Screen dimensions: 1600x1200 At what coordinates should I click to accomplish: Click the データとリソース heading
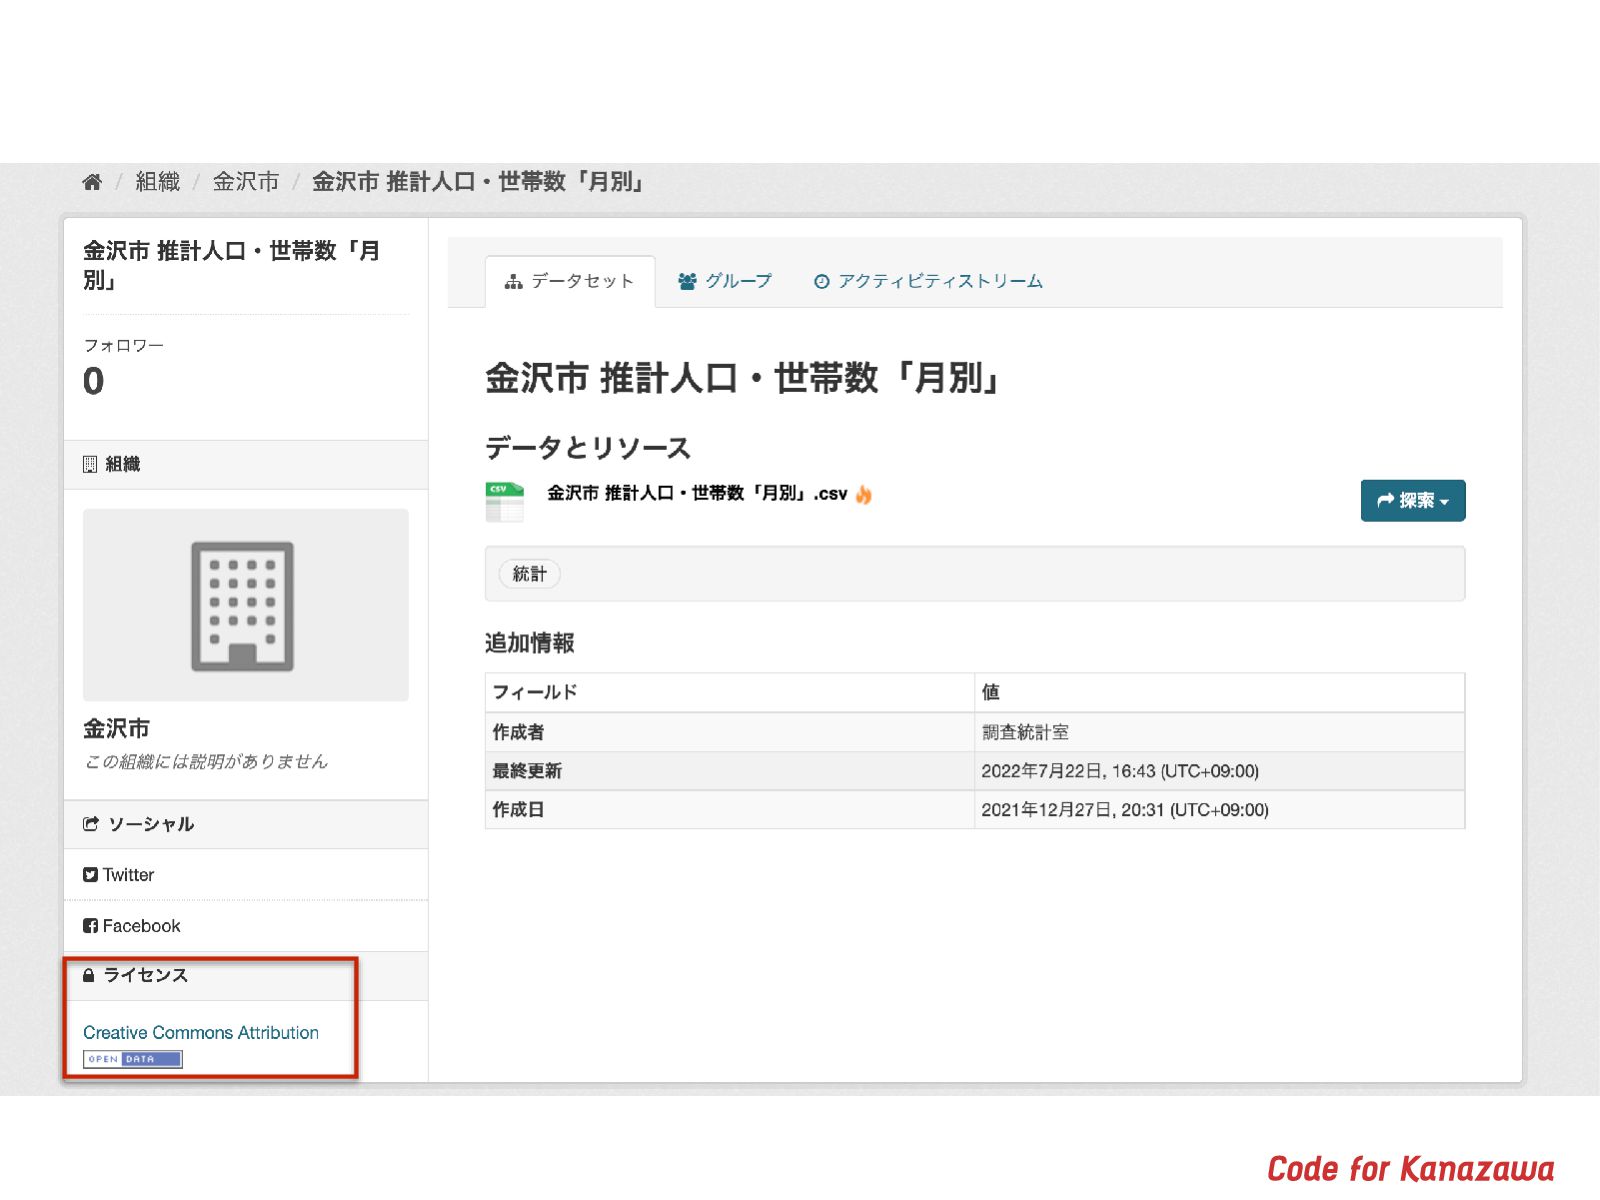[x=588, y=448]
